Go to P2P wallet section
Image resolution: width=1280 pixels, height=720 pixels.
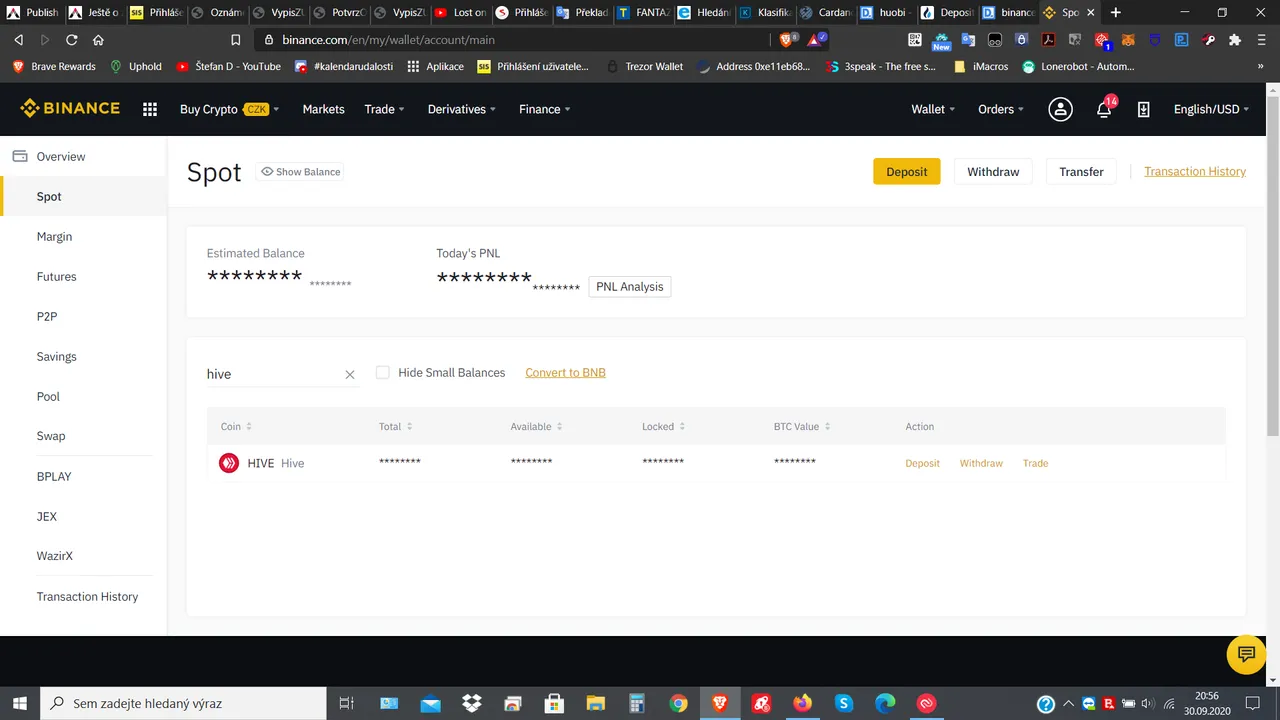pyautogui.click(x=47, y=317)
